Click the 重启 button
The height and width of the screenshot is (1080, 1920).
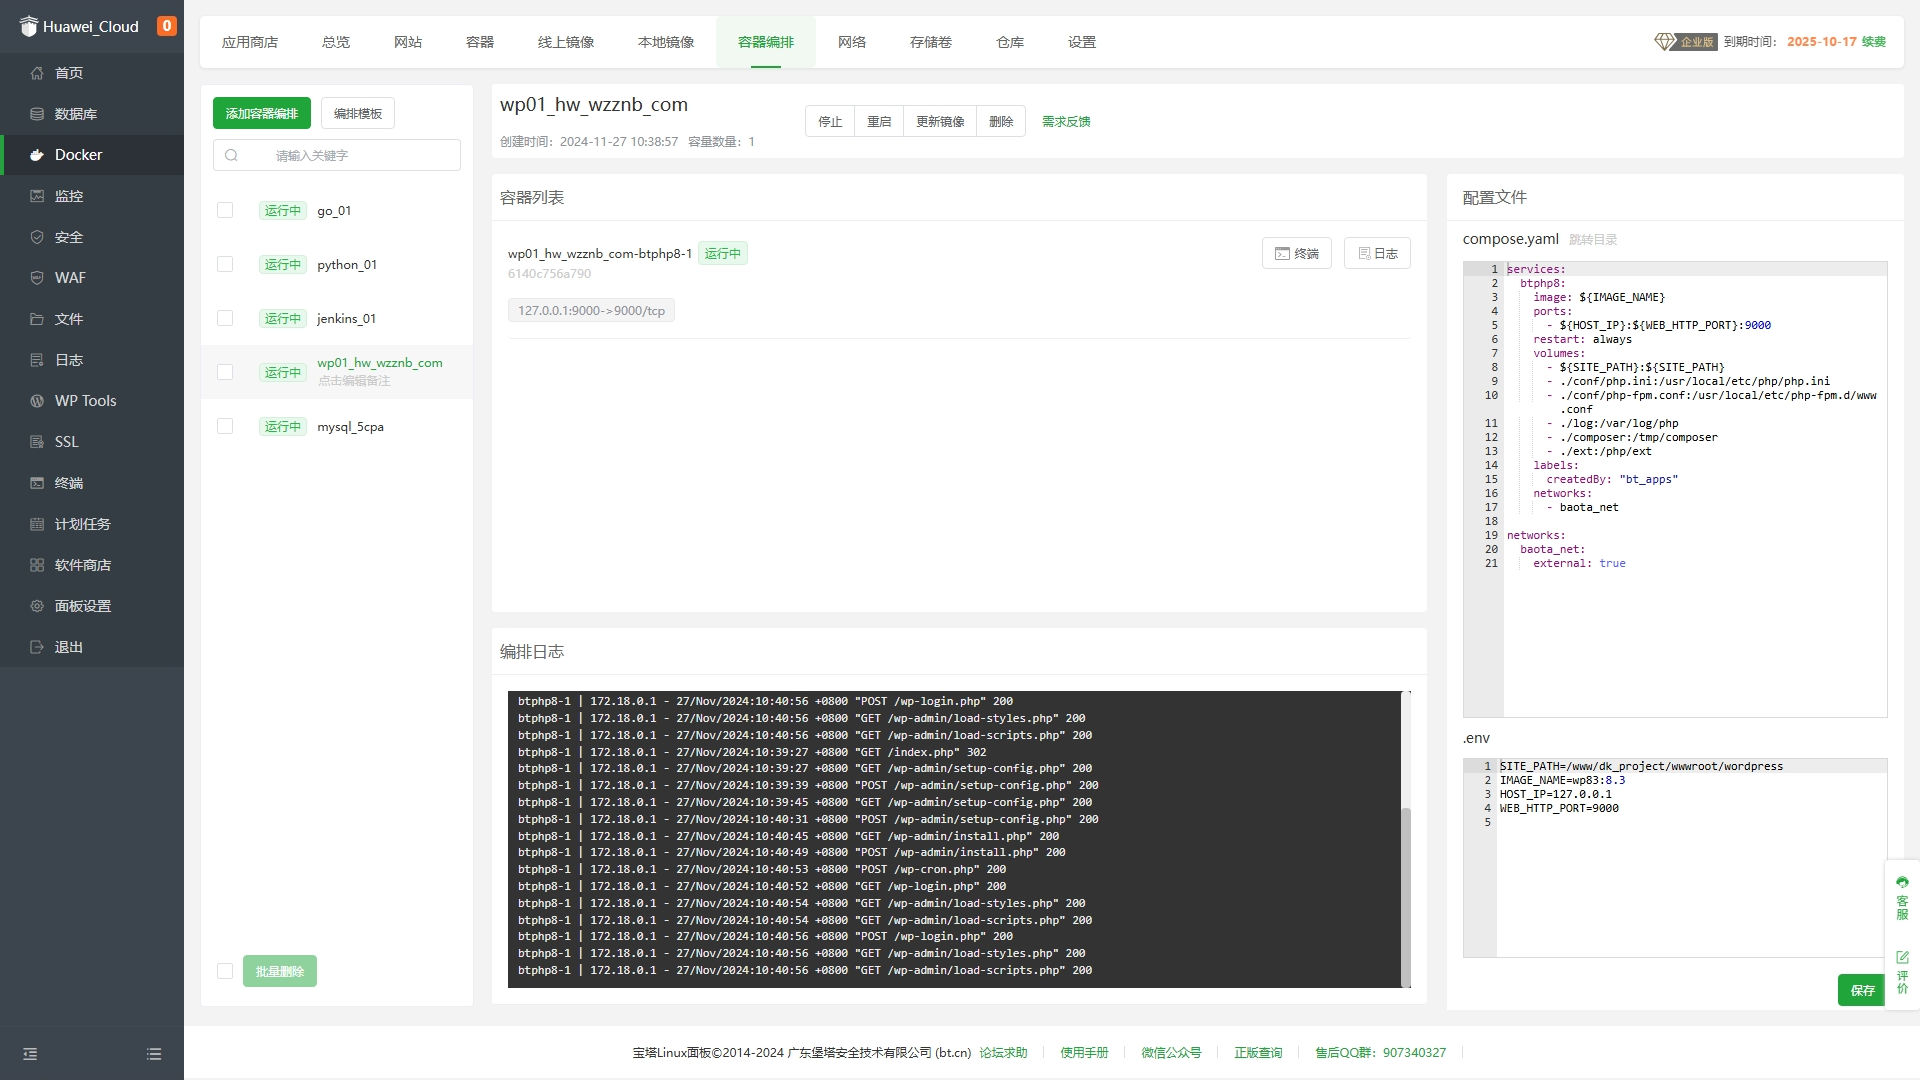pos(879,121)
